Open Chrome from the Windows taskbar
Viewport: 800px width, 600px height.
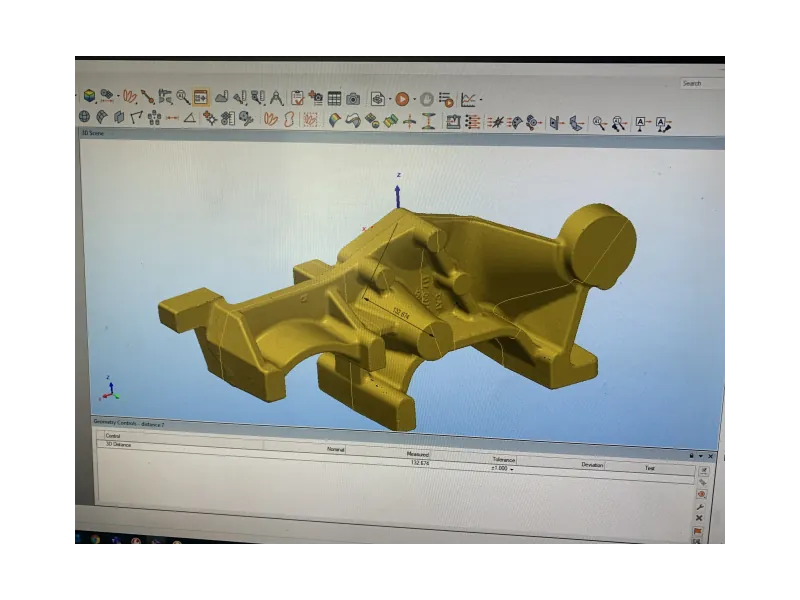pos(95,539)
